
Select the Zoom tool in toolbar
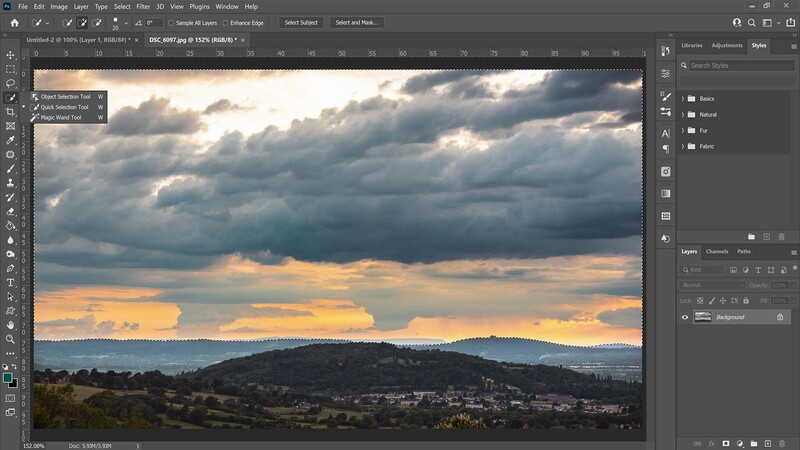(10, 339)
